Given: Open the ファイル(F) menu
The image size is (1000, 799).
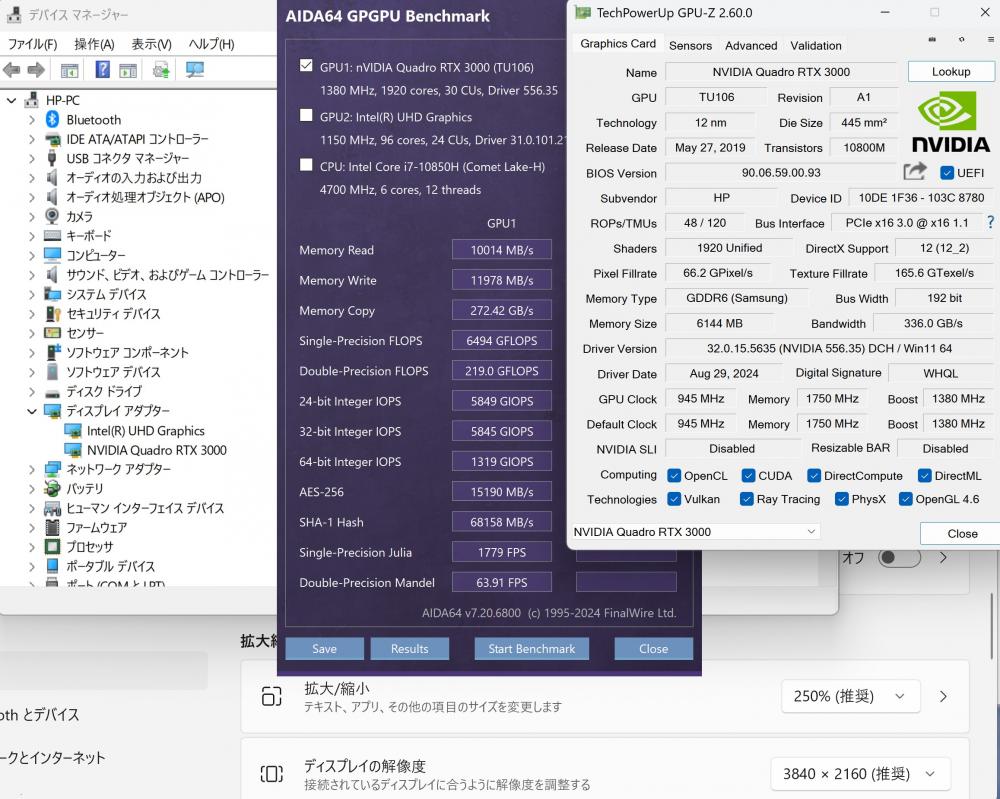Looking at the screenshot, I should tap(32, 44).
